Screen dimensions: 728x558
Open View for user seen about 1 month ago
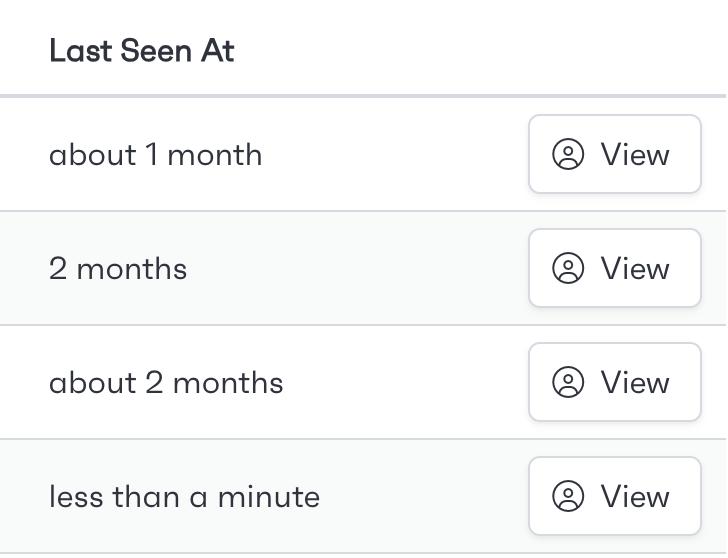click(x=615, y=154)
